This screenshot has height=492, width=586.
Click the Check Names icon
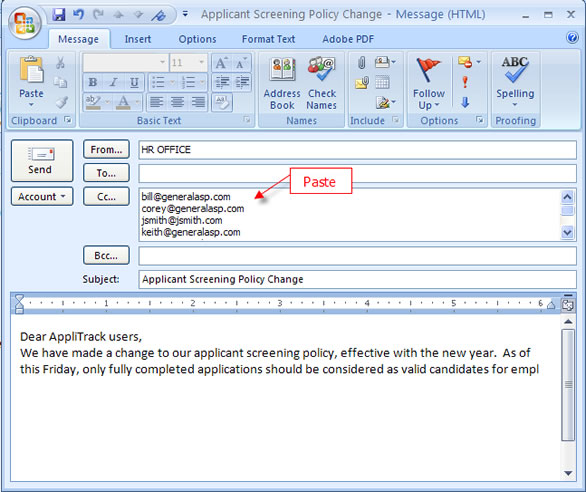(x=321, y=83)
